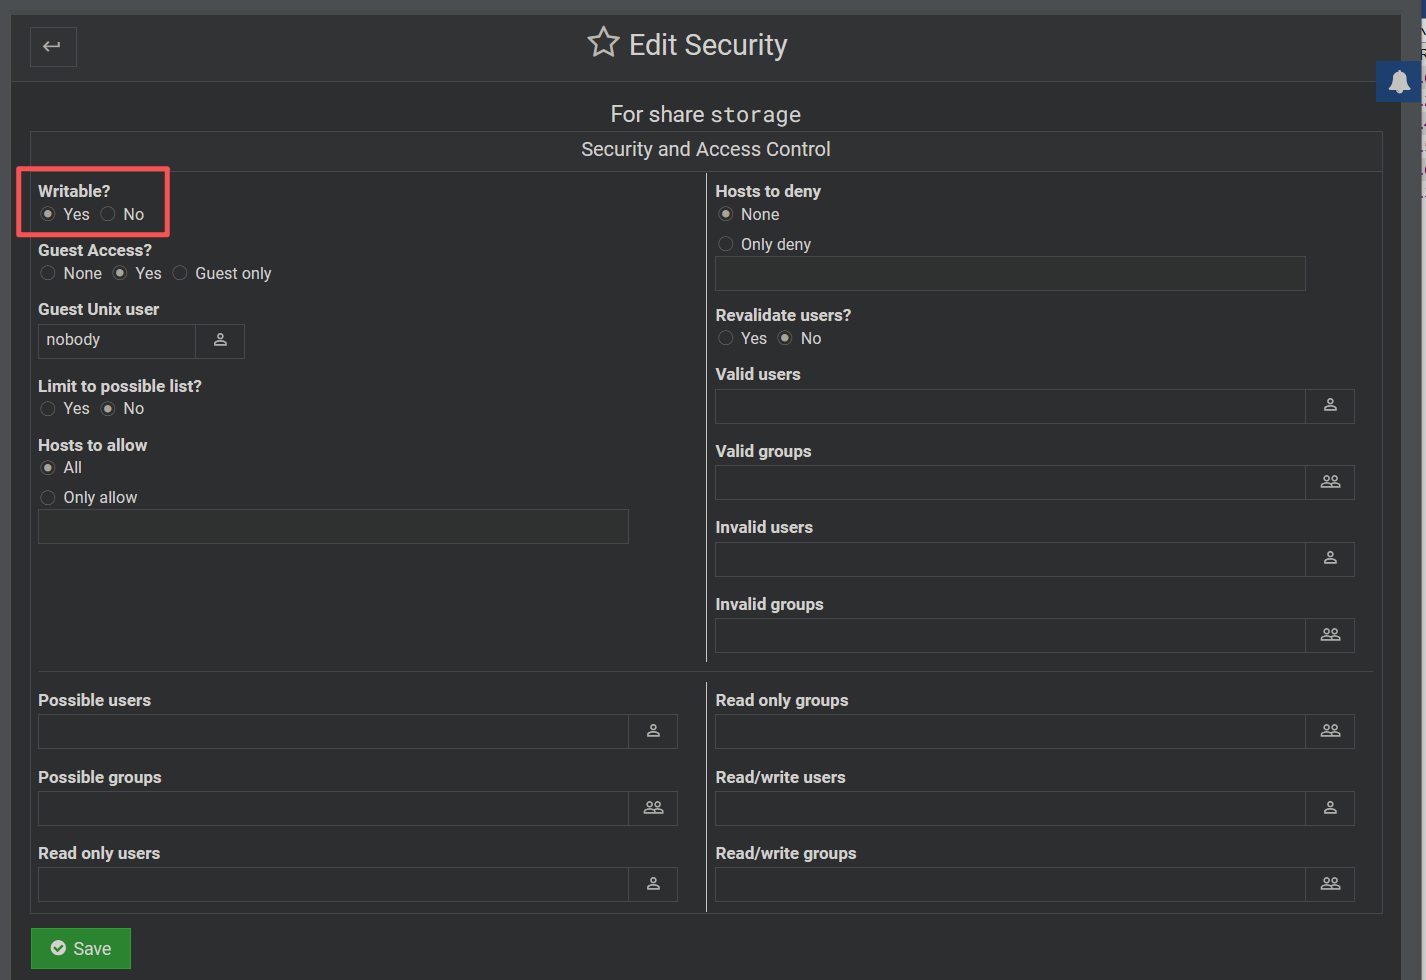Set Revalidate users to Yes

point(726,338)
